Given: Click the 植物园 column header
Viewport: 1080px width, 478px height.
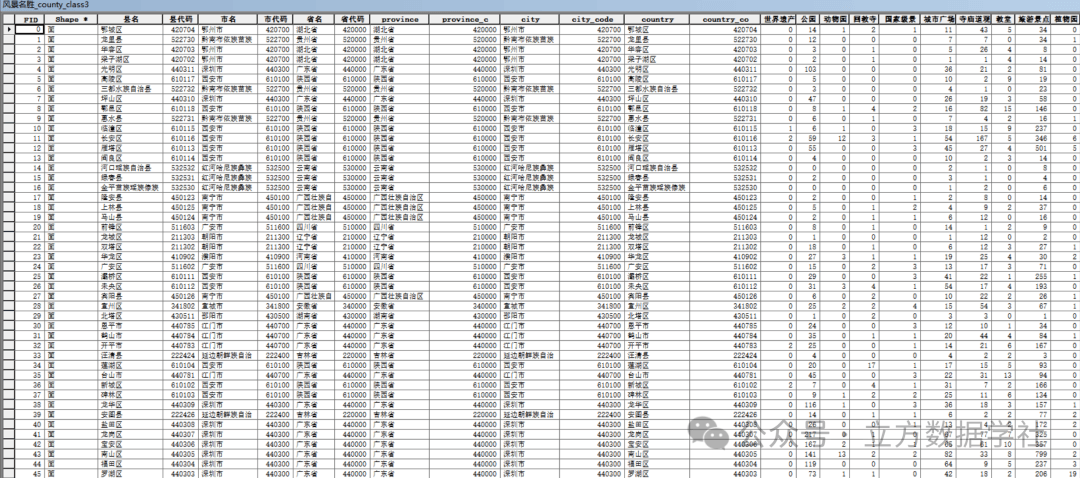Looking at the screenshot, I should tap(1065, 19).
